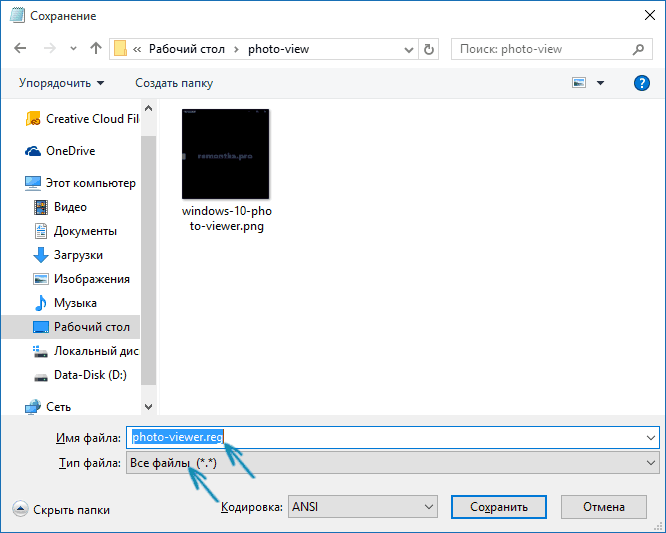The width and height of the screenshot is (666, 533).
Task: Open Creative Cloud Files in sidebar
Action: 82,119
